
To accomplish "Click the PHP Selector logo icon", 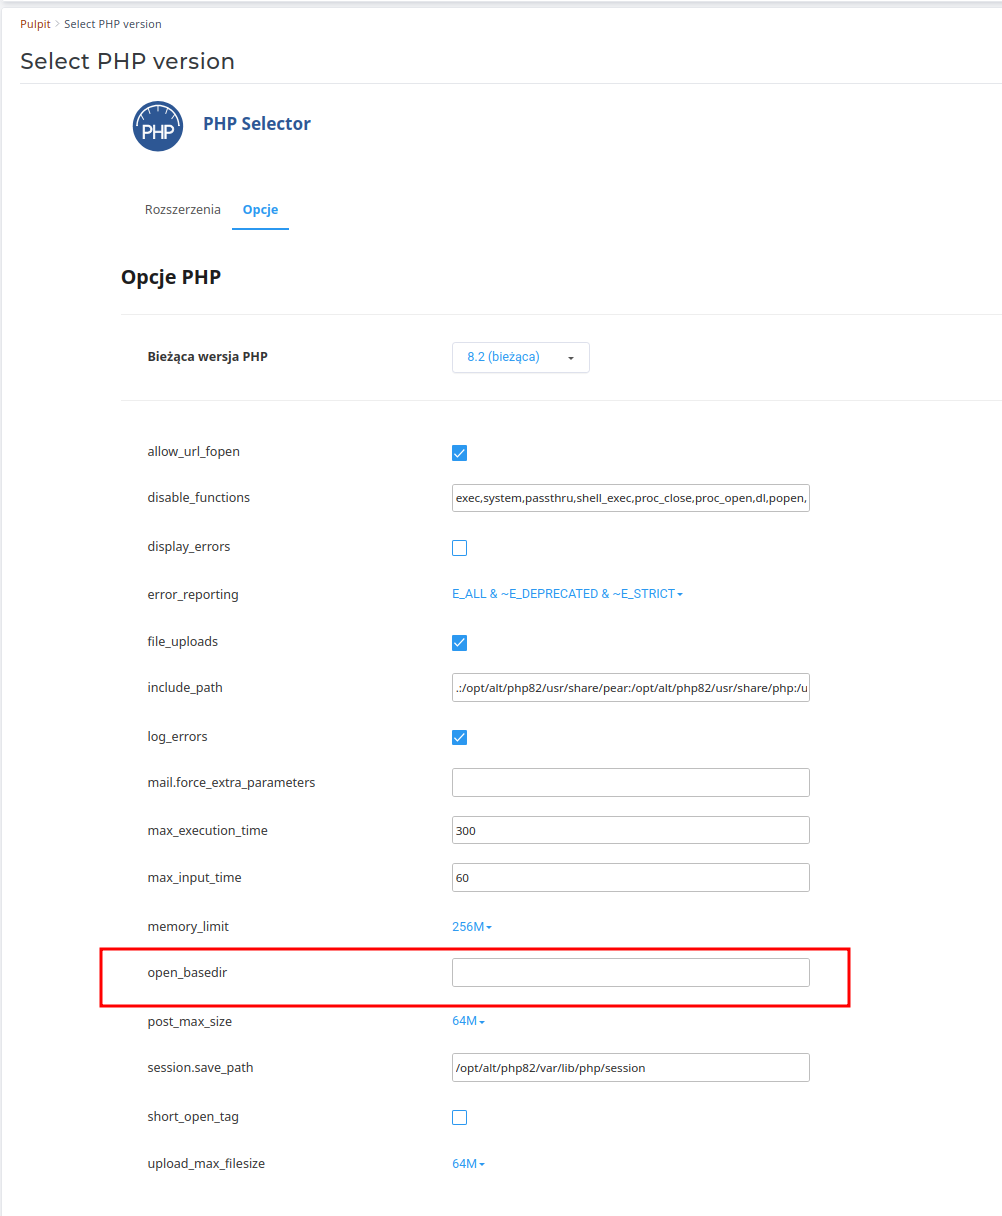I will click(158, 126).
